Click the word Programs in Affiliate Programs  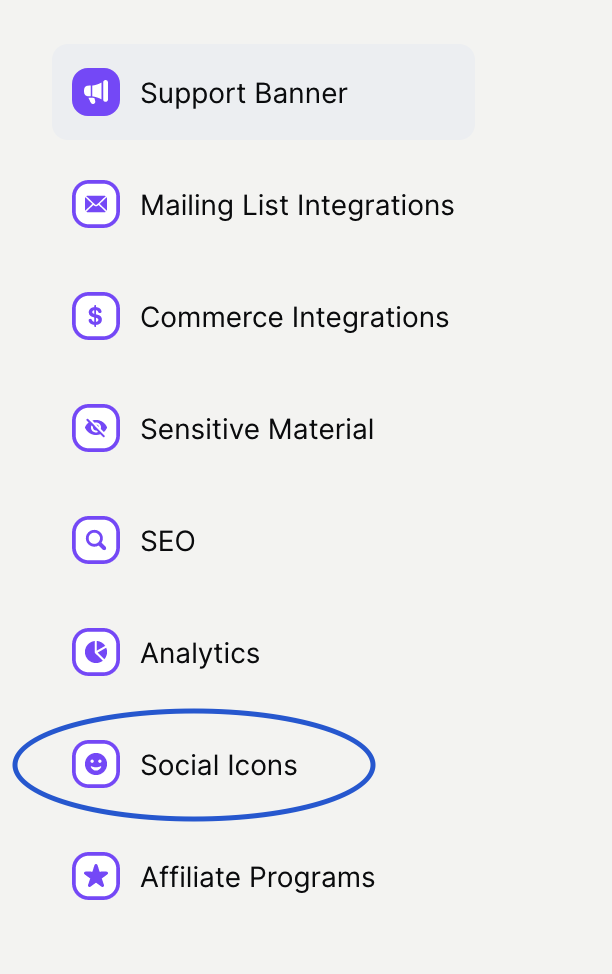(x=313, y=877)
